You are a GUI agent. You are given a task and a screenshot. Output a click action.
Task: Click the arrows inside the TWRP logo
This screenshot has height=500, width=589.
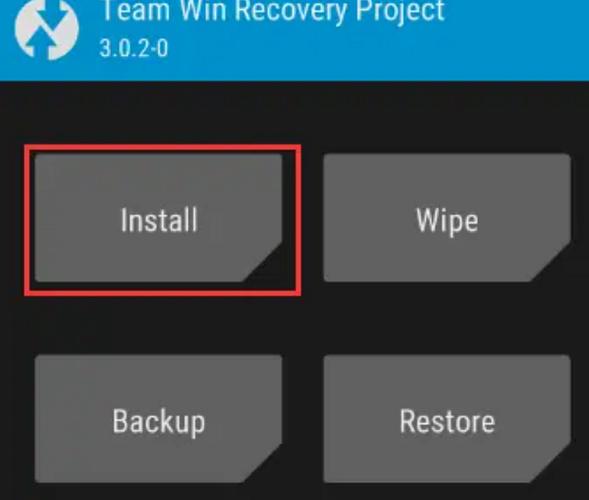47,30
